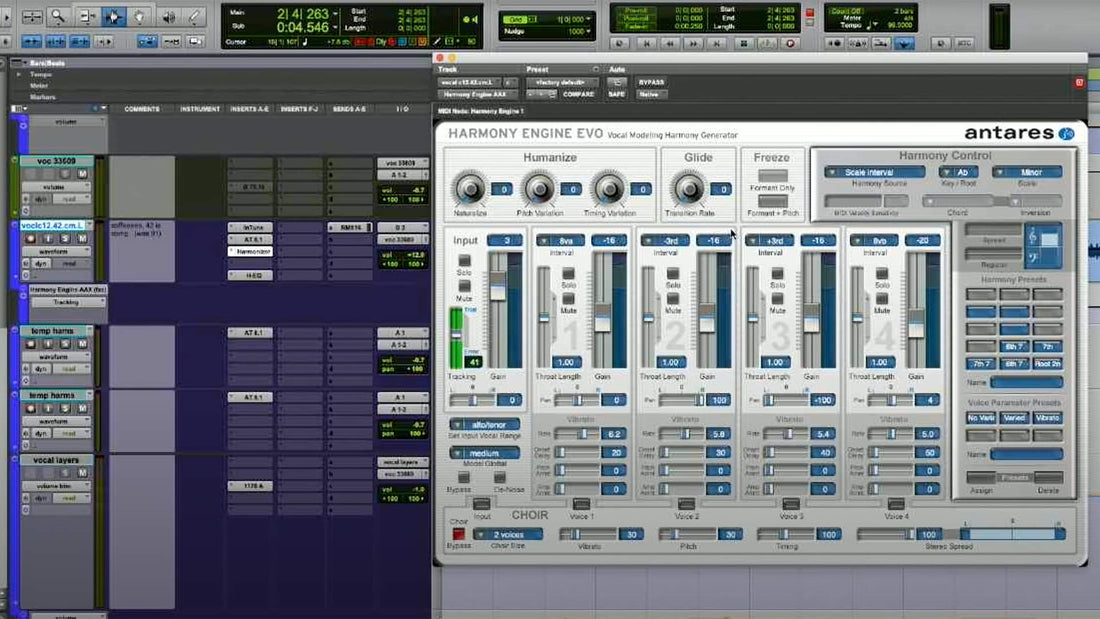This screenshot has height=619, width=1100.
Task: Toggle record arm on vocic12.42.cm.L track
Action: click(x=30, y=239)
